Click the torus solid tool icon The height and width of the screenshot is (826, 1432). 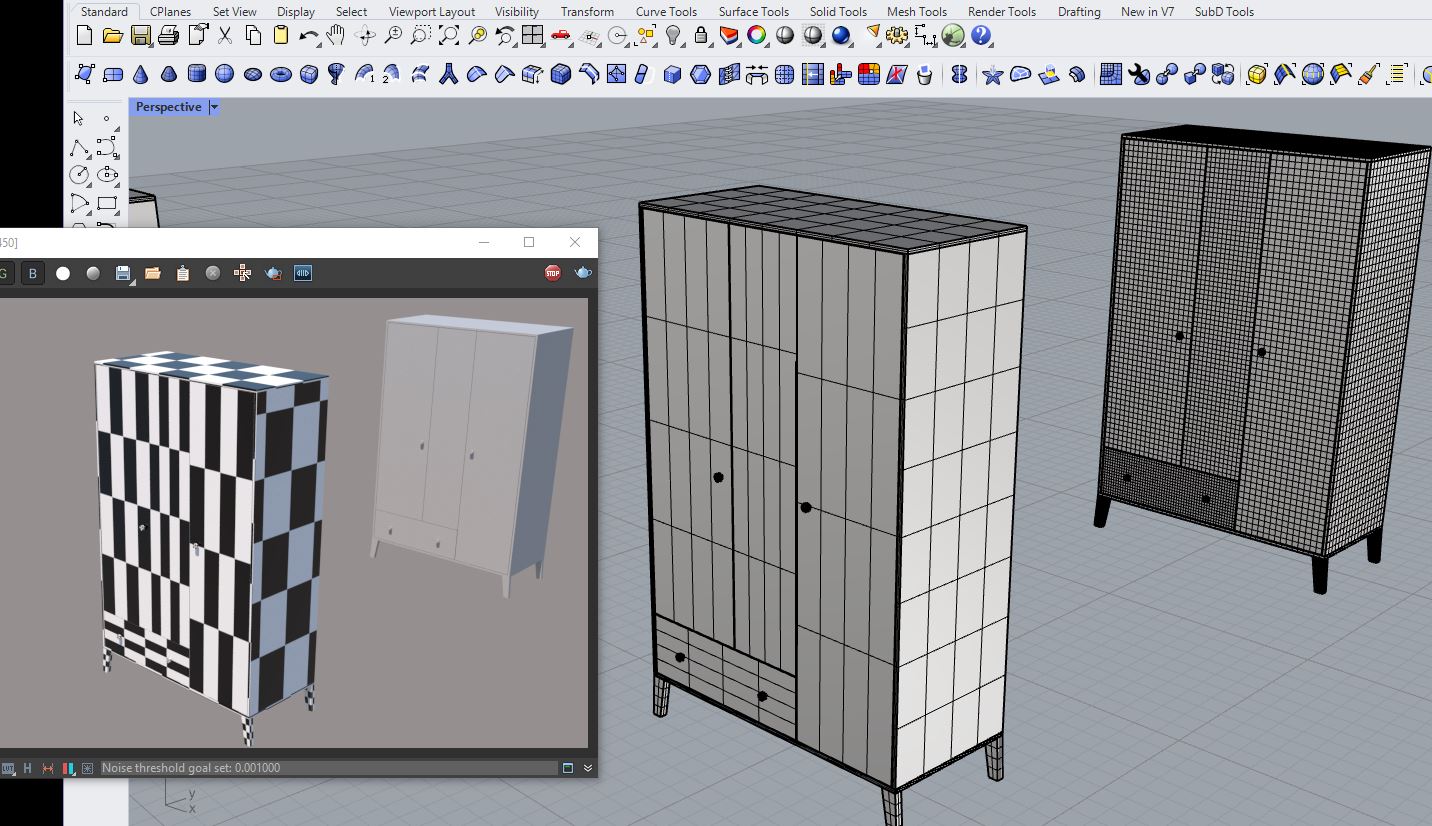[281, 74]
